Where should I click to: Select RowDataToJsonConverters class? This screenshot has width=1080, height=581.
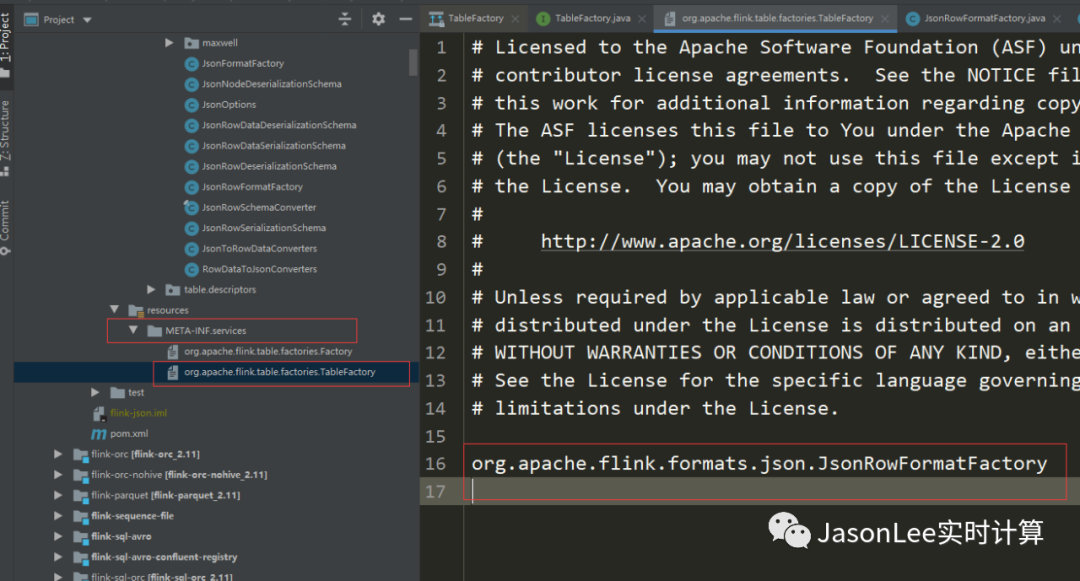(259, 269)
